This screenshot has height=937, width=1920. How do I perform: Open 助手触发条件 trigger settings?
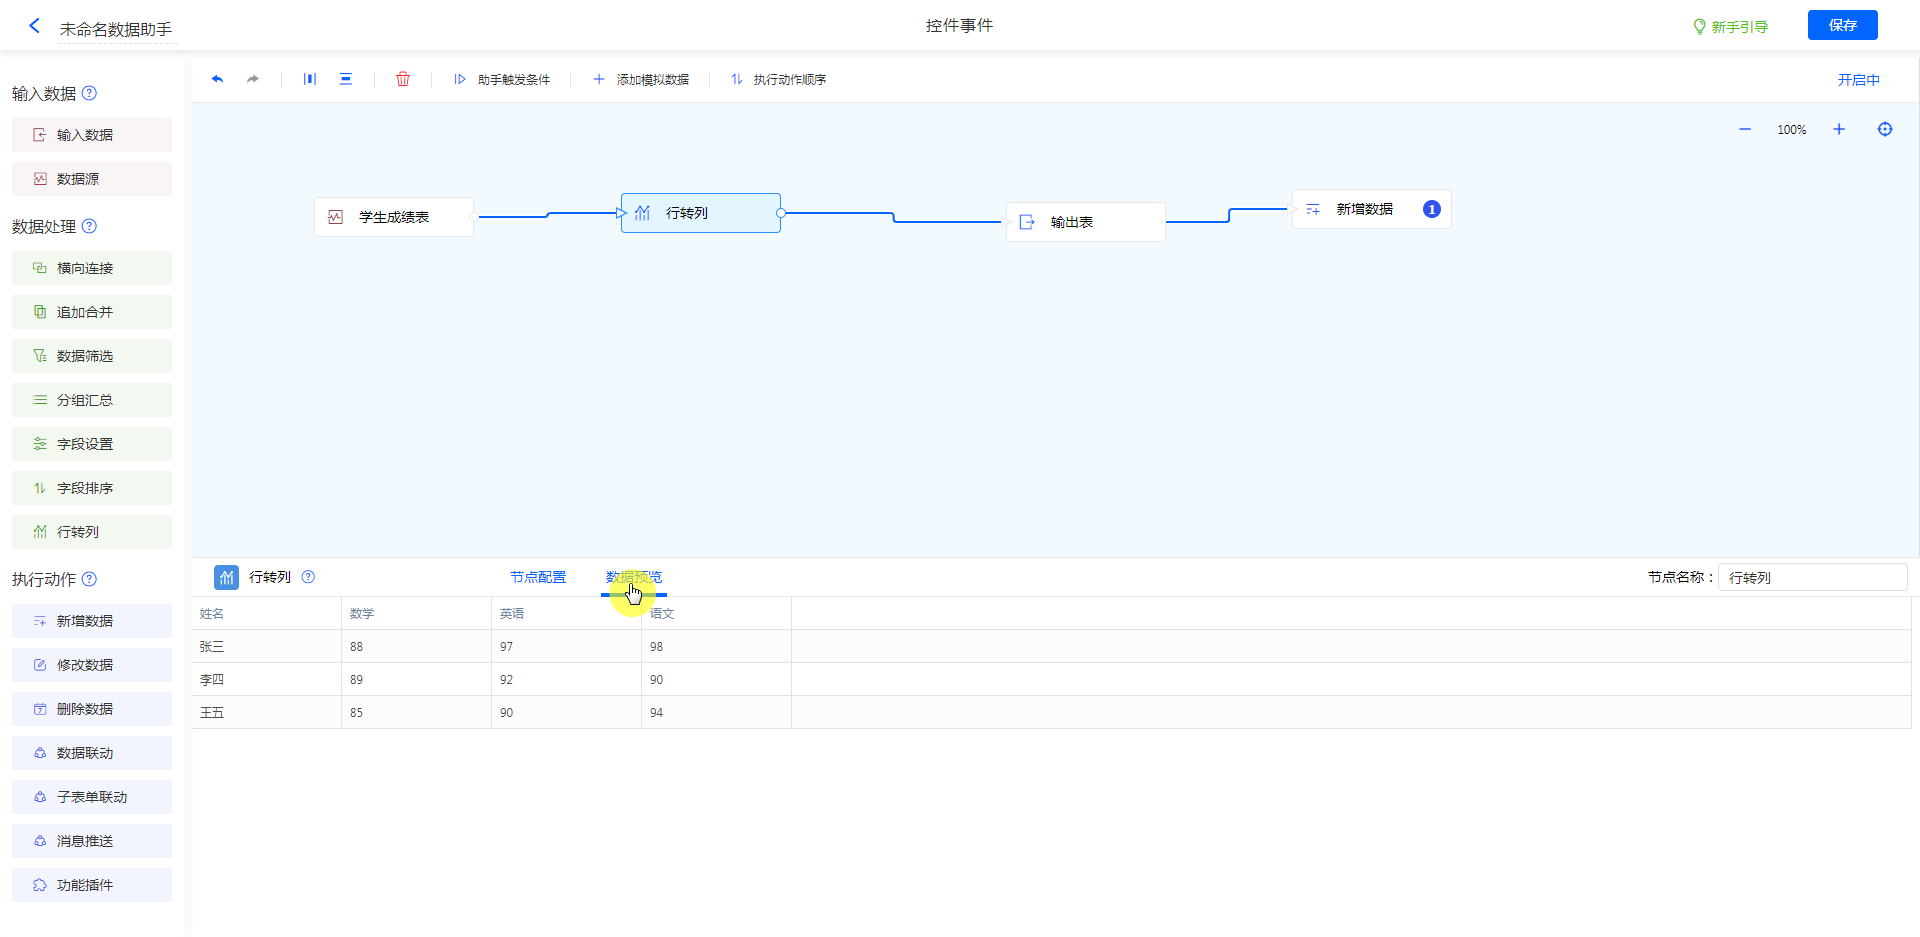click(x=502, y=80)
